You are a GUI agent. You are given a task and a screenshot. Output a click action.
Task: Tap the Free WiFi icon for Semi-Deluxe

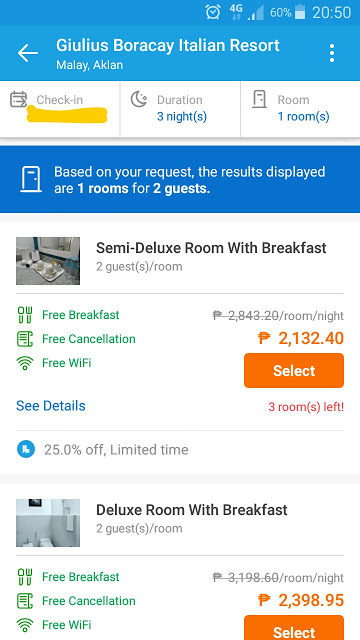[x=24, y=363]
